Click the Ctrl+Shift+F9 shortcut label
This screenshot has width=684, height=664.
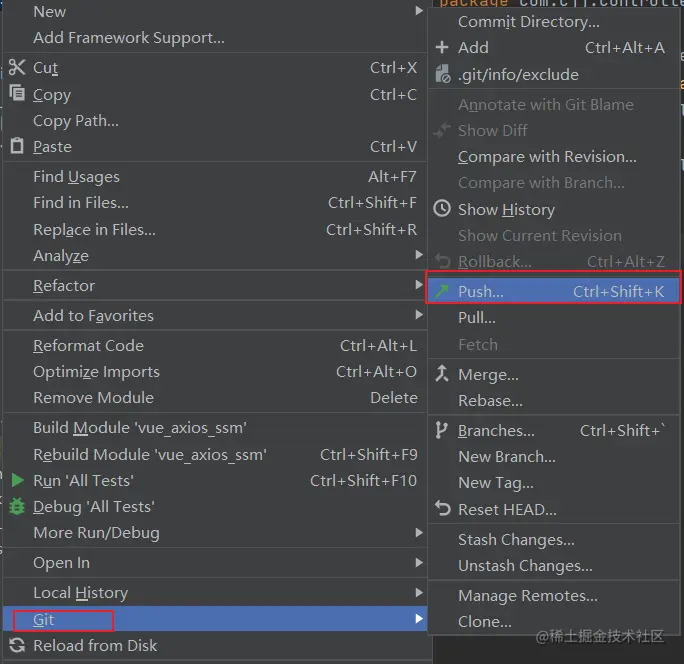click(x=369, y=455)
